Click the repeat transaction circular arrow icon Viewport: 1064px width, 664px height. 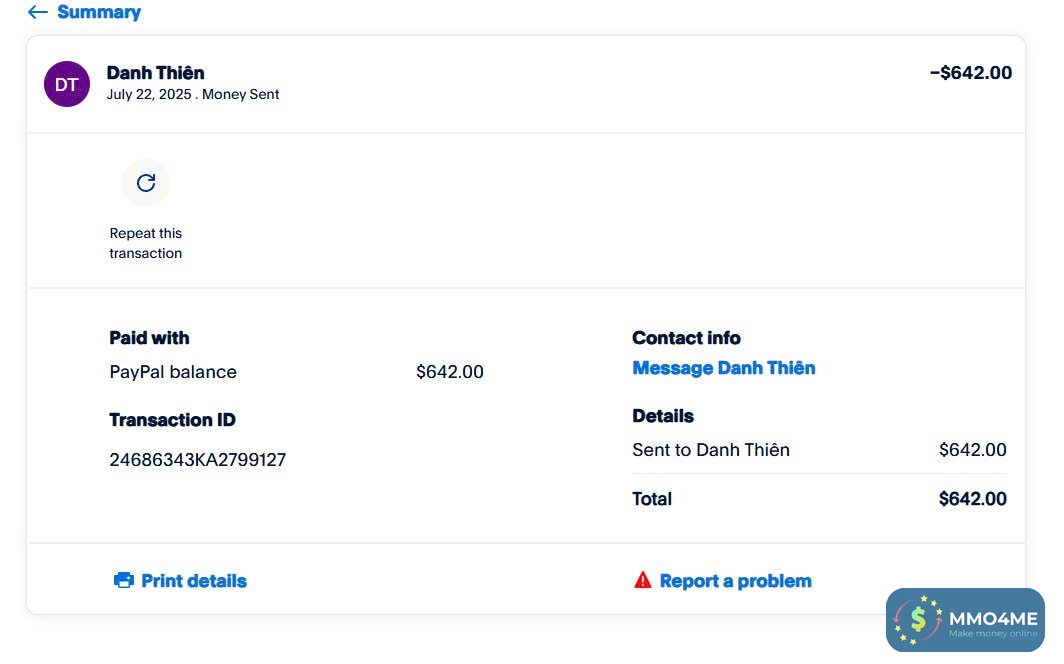(x=146, y=183)
